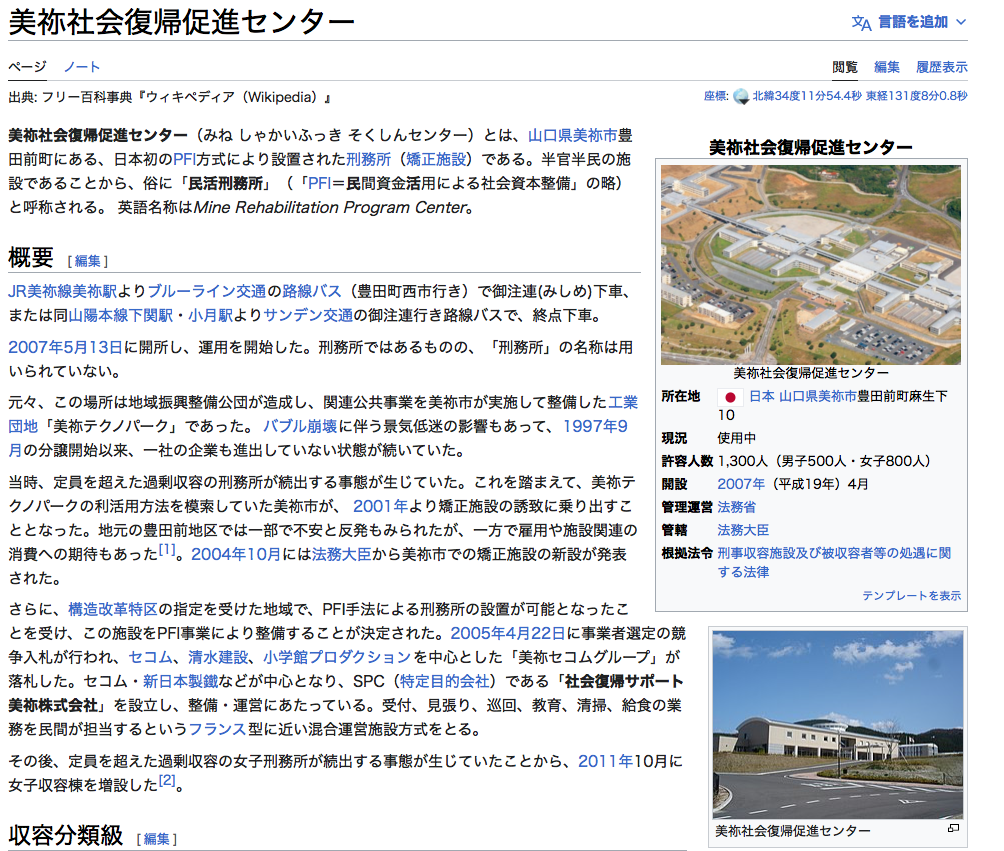Click the Japan flag icon in infobox
Viewport: 1004px width, 851px height.
pos(730,397)
